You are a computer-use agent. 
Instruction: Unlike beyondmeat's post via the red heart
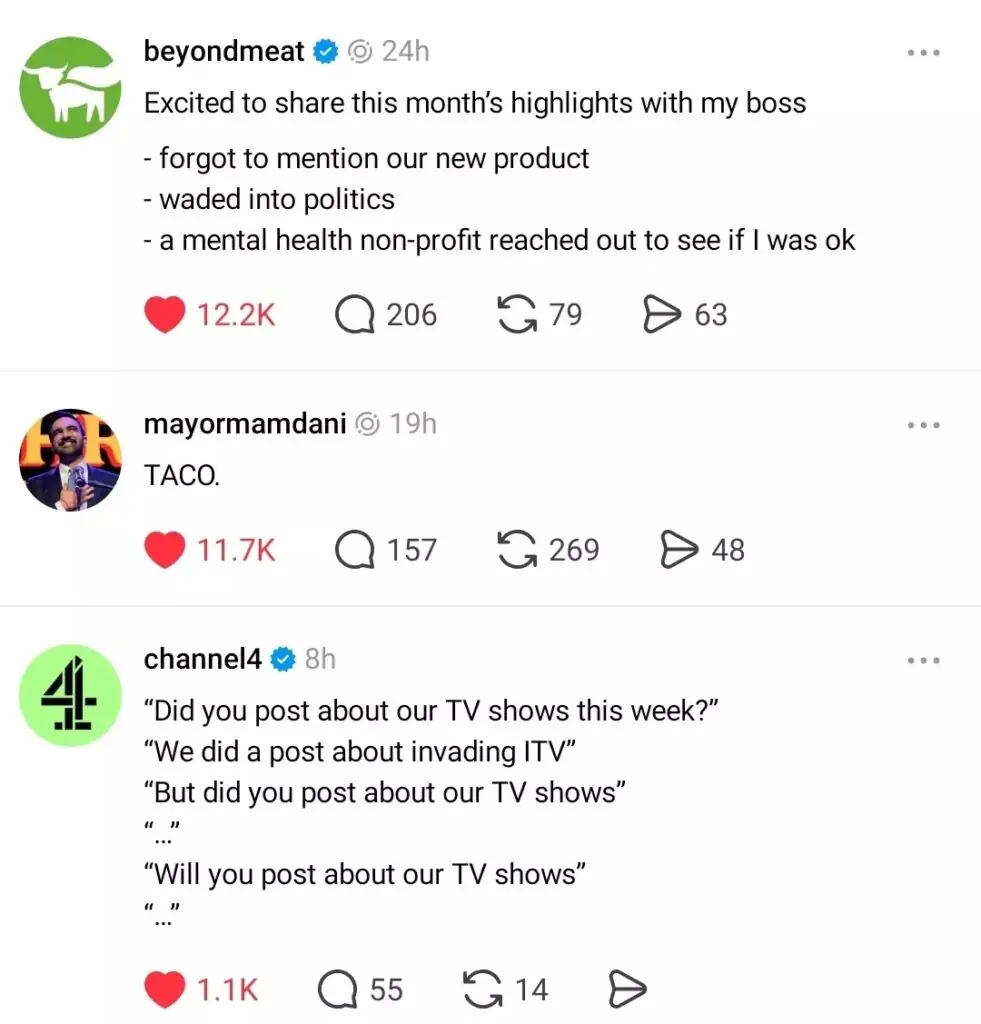pos(164,314)
